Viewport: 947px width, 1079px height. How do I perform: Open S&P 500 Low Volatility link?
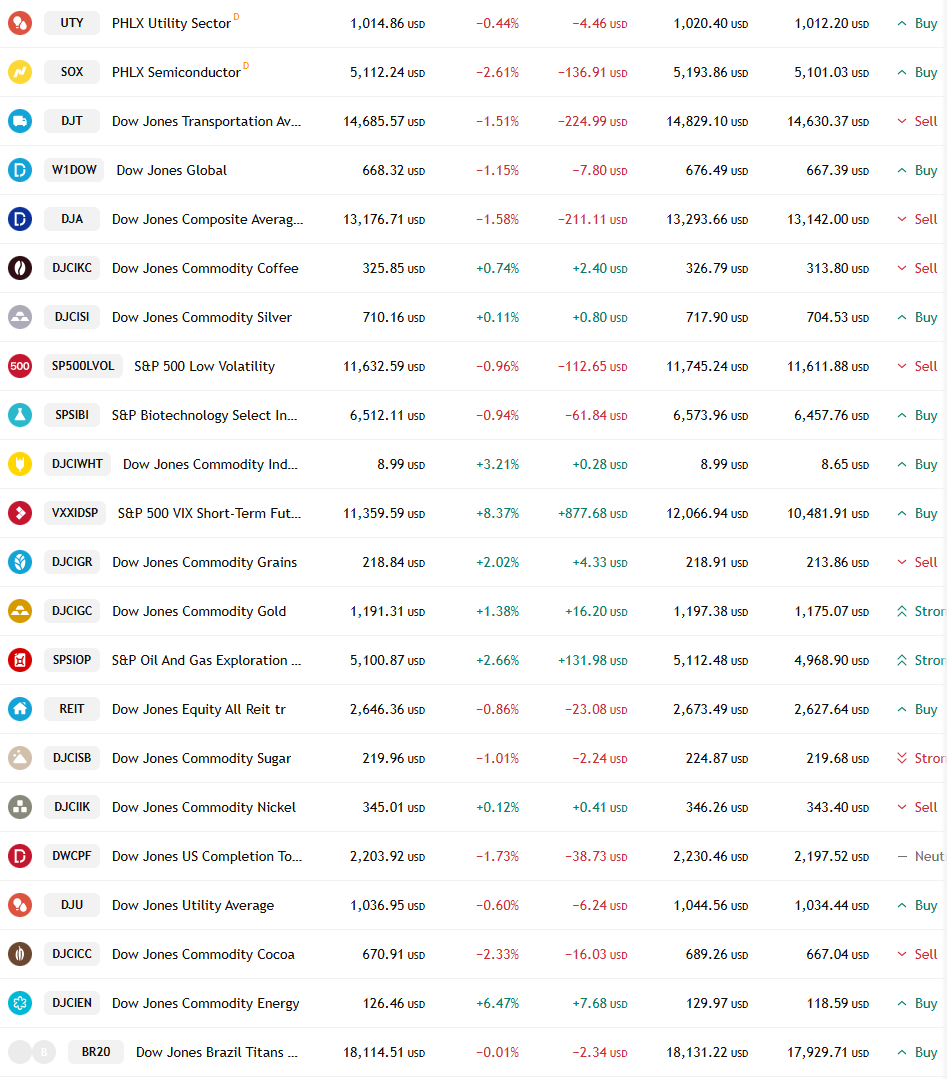pyautogui.click(x=204, y=366)
